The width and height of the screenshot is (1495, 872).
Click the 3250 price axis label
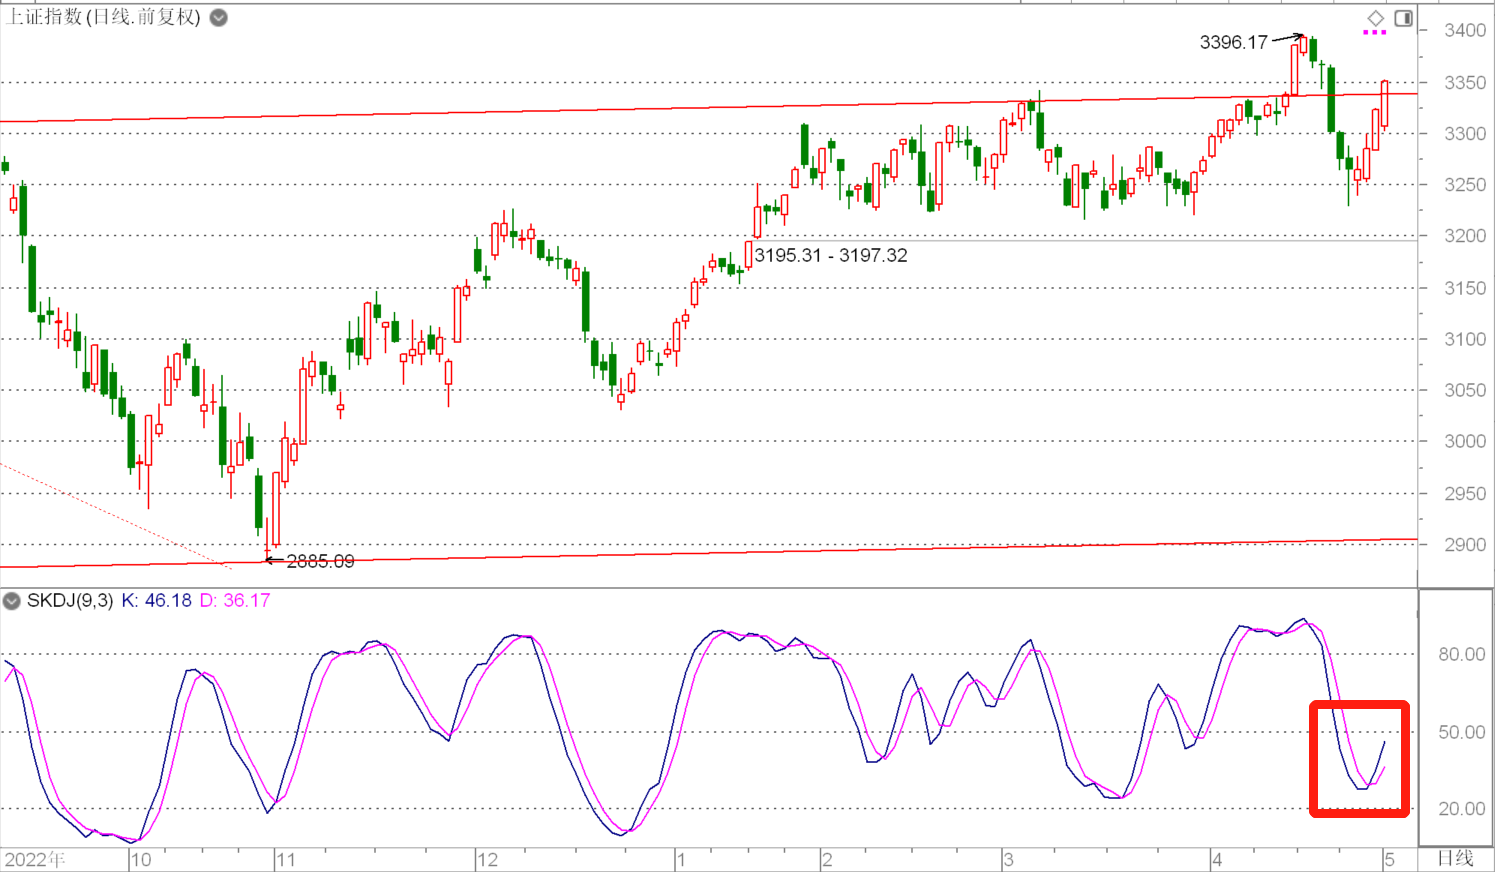tap(1465, 185)
